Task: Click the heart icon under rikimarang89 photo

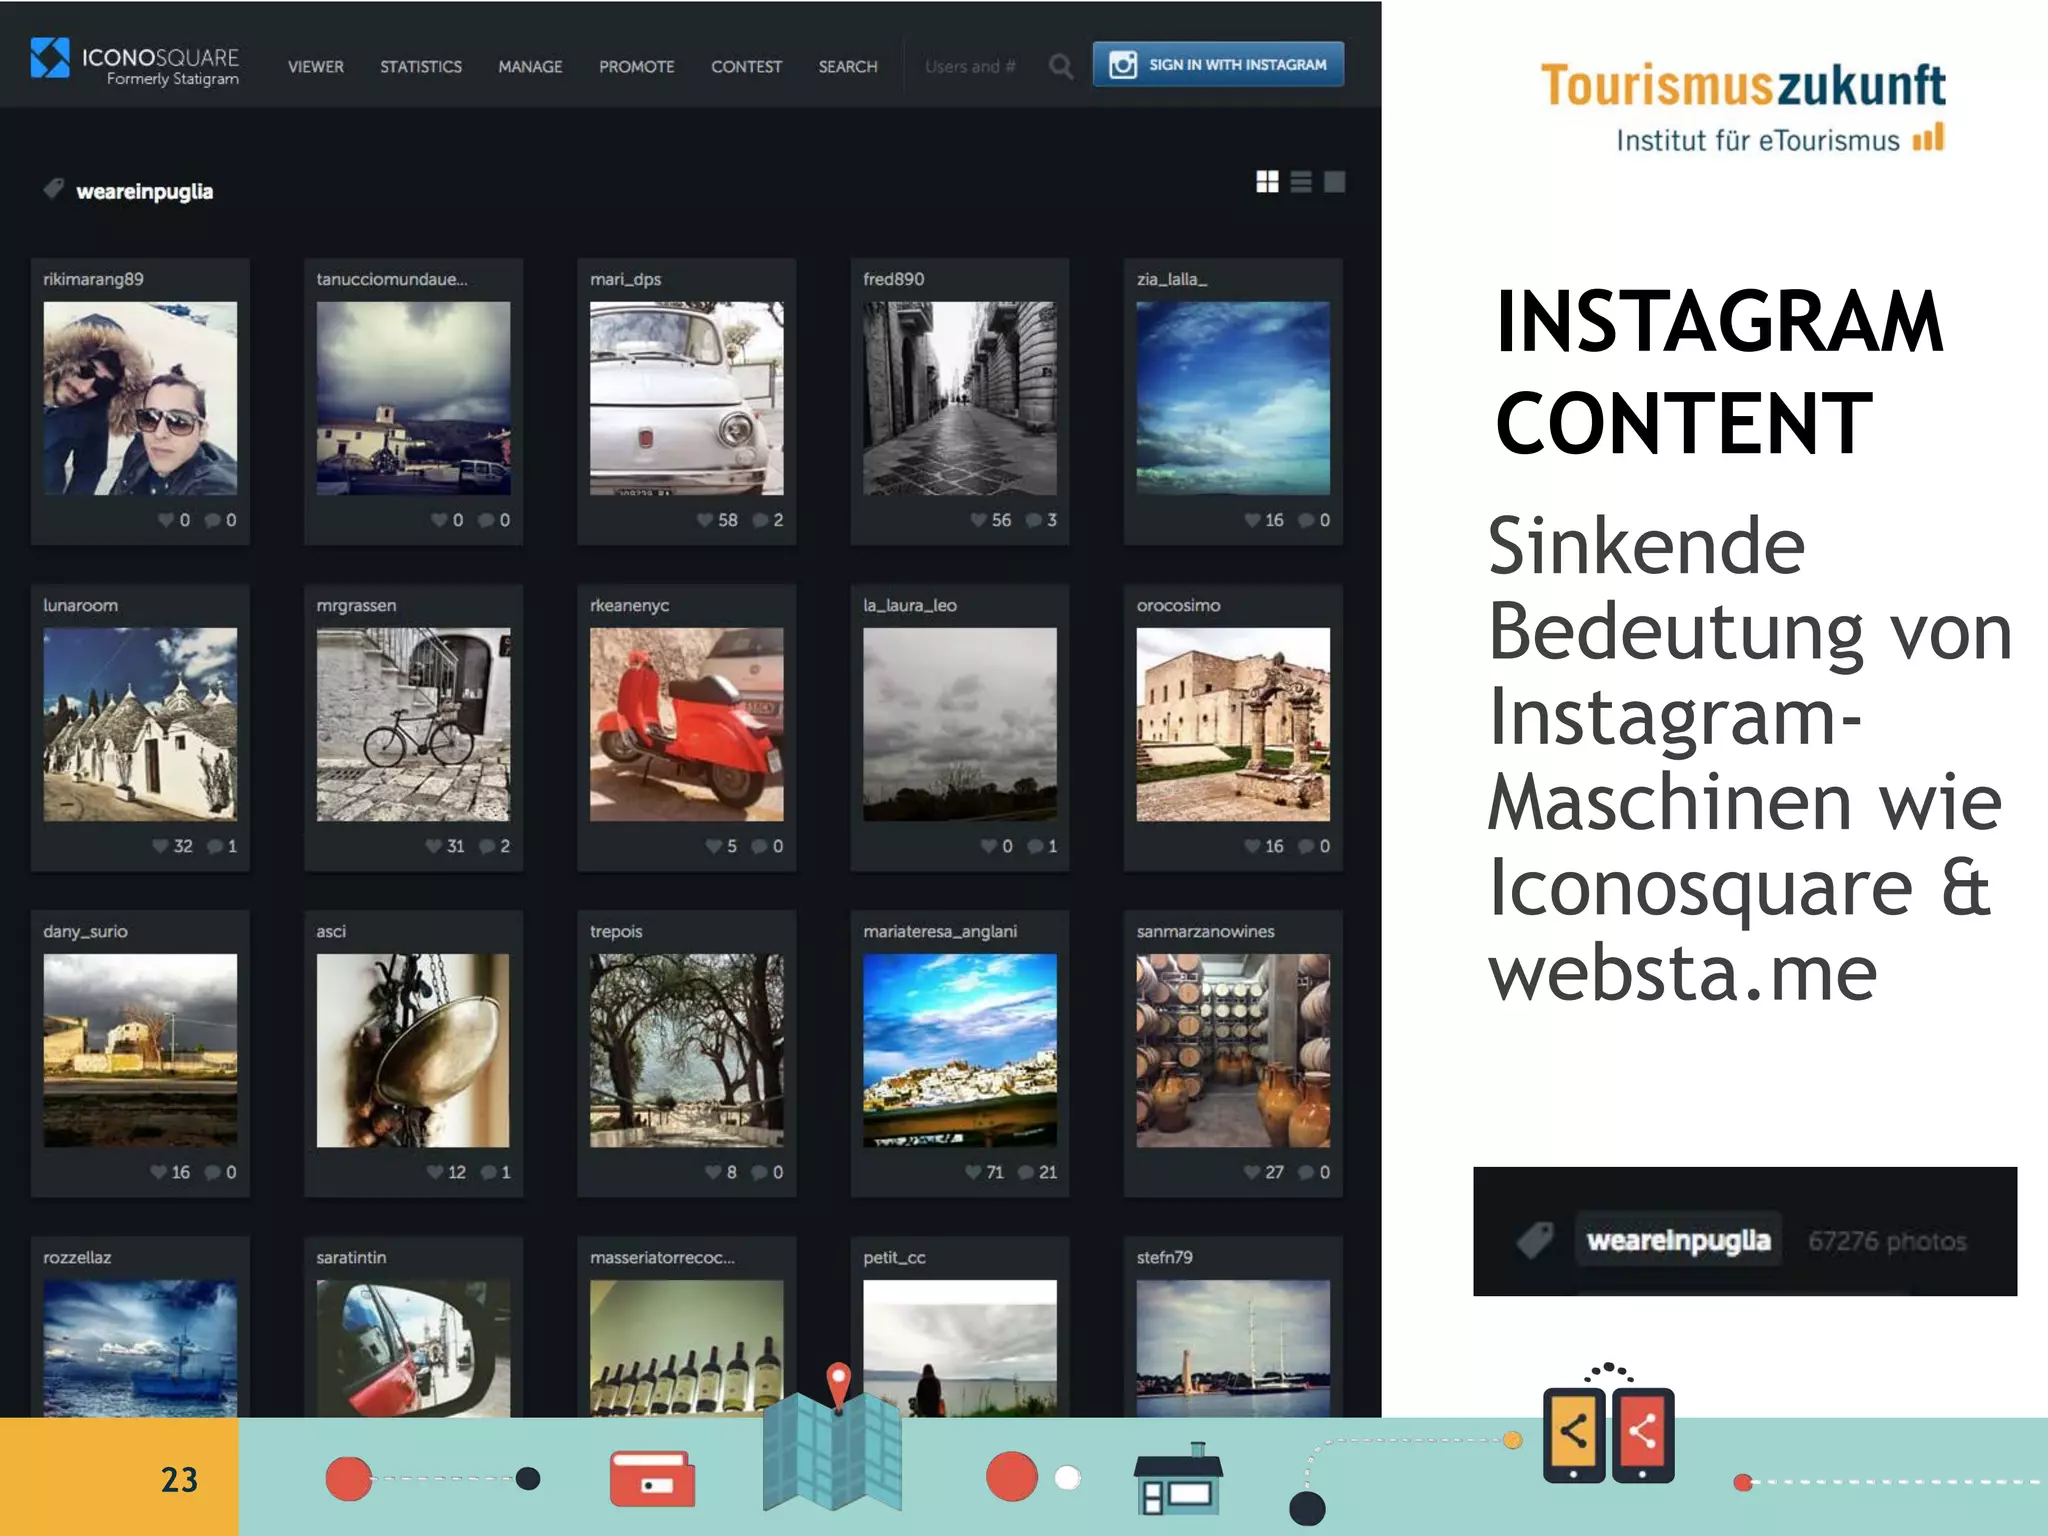Action: (166, 520)
